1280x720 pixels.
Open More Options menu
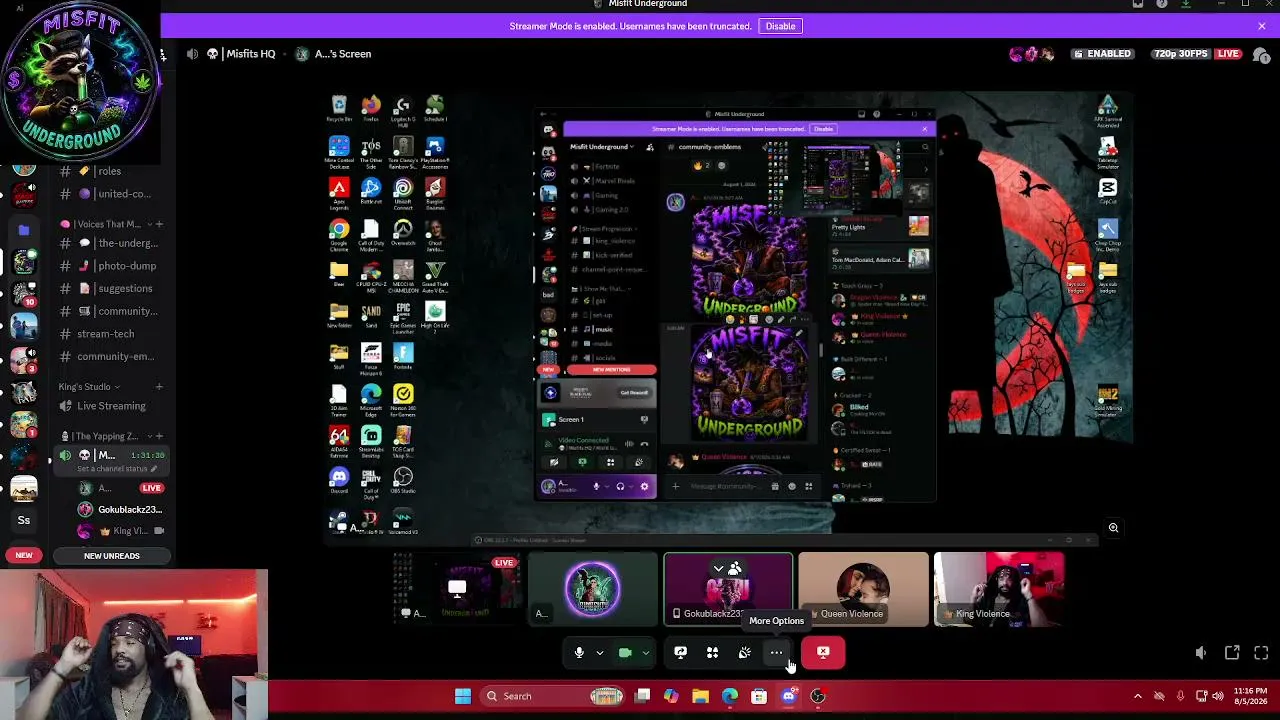tap(776, 653)
